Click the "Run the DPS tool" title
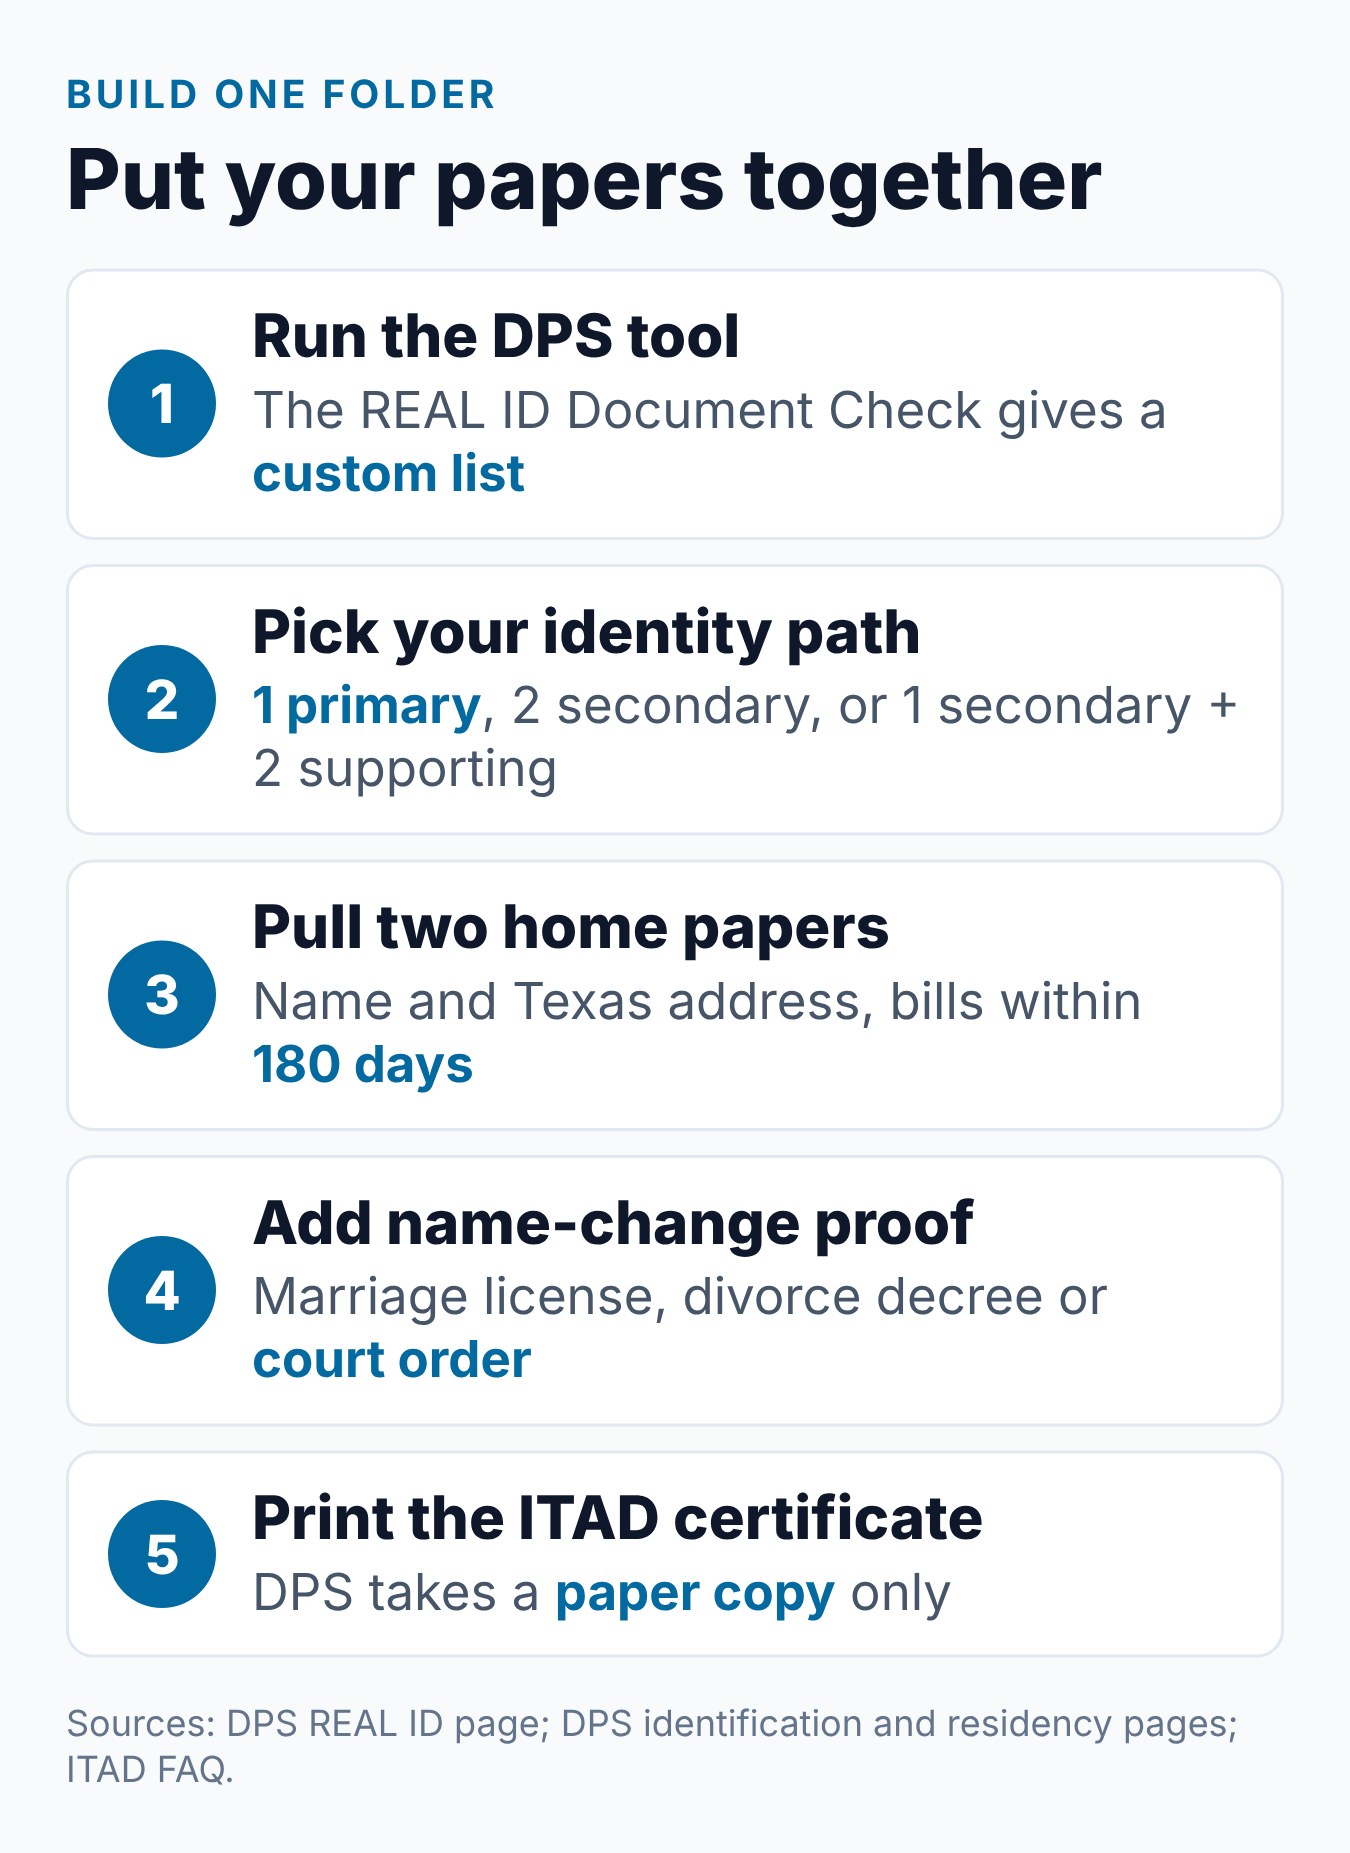 [496, 336]
